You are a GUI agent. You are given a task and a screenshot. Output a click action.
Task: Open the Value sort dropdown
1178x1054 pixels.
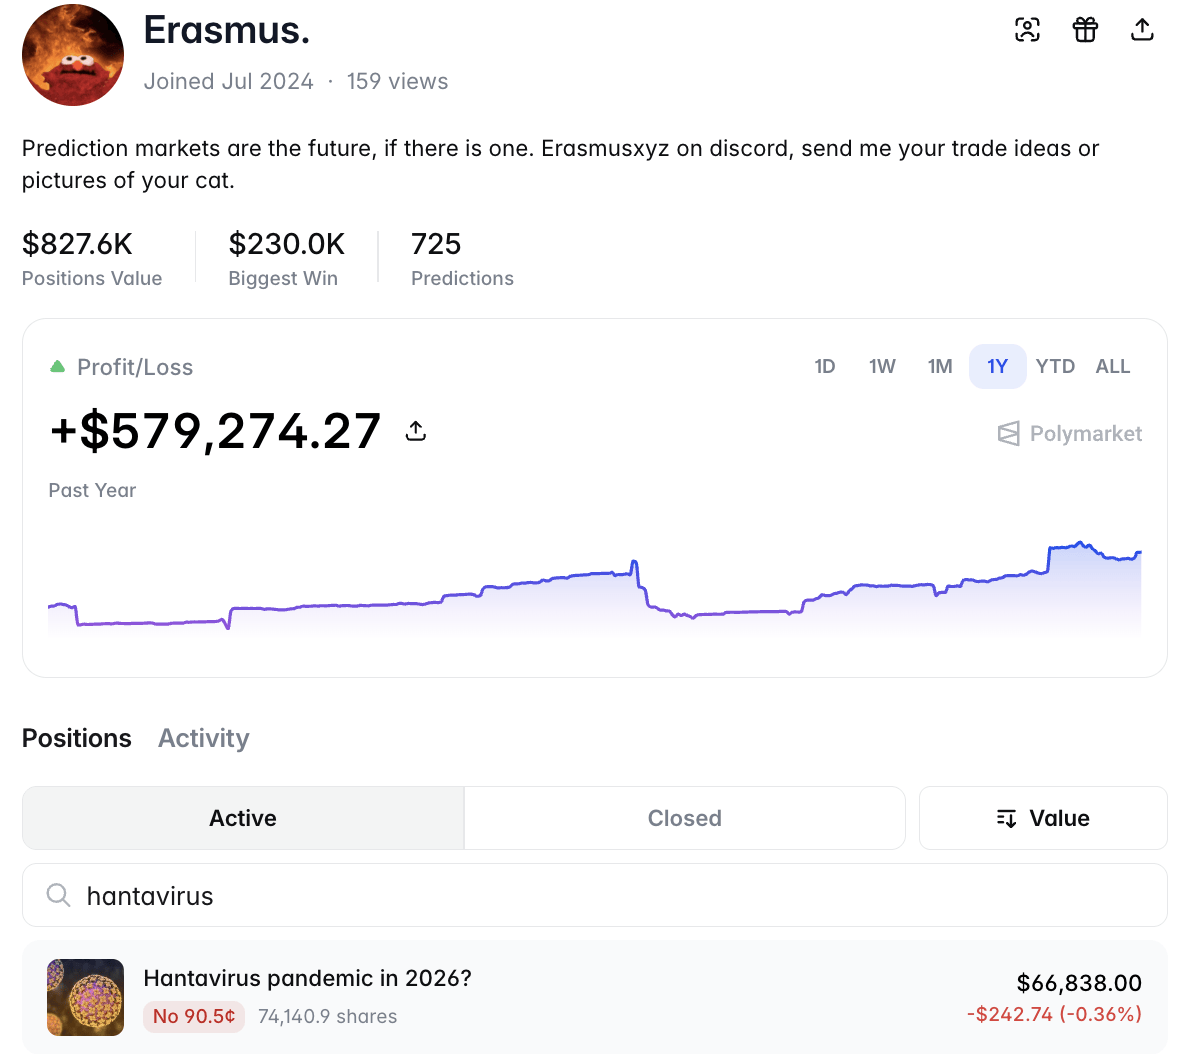coord(1043,818)
